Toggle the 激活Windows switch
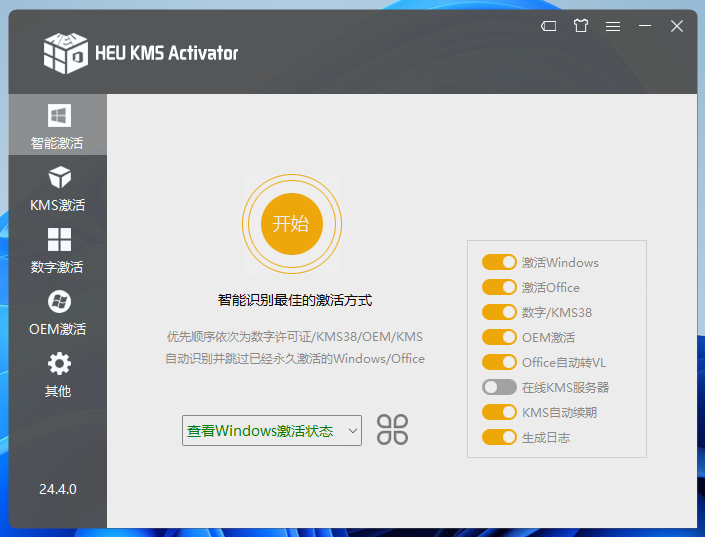Image resolution: width=705 pixels, height=537 pixels. (499, 262)
